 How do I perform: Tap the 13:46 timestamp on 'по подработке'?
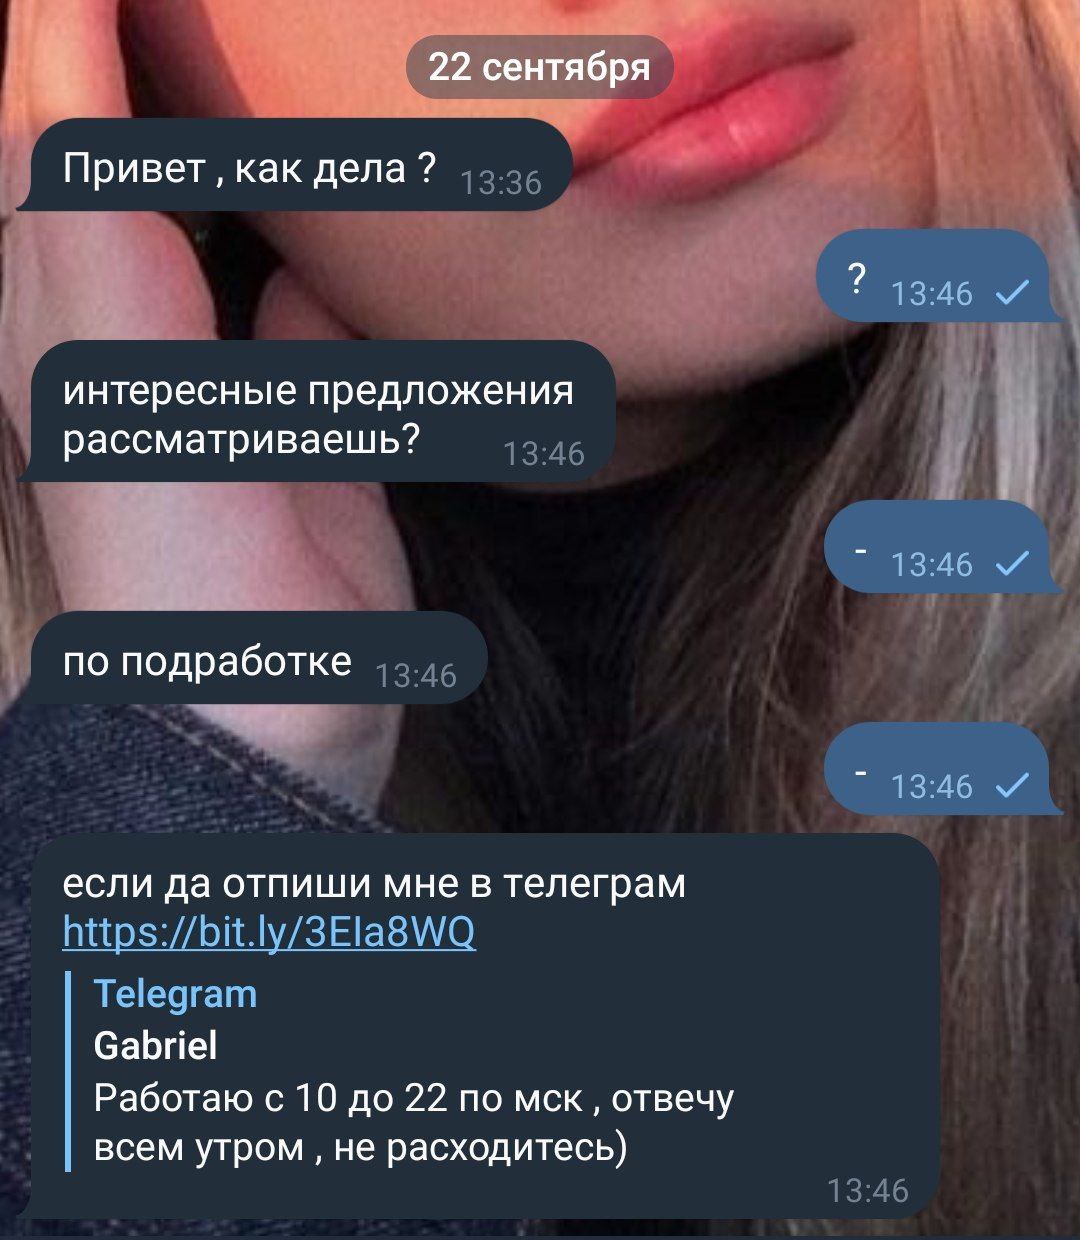[x=416, y=676]
